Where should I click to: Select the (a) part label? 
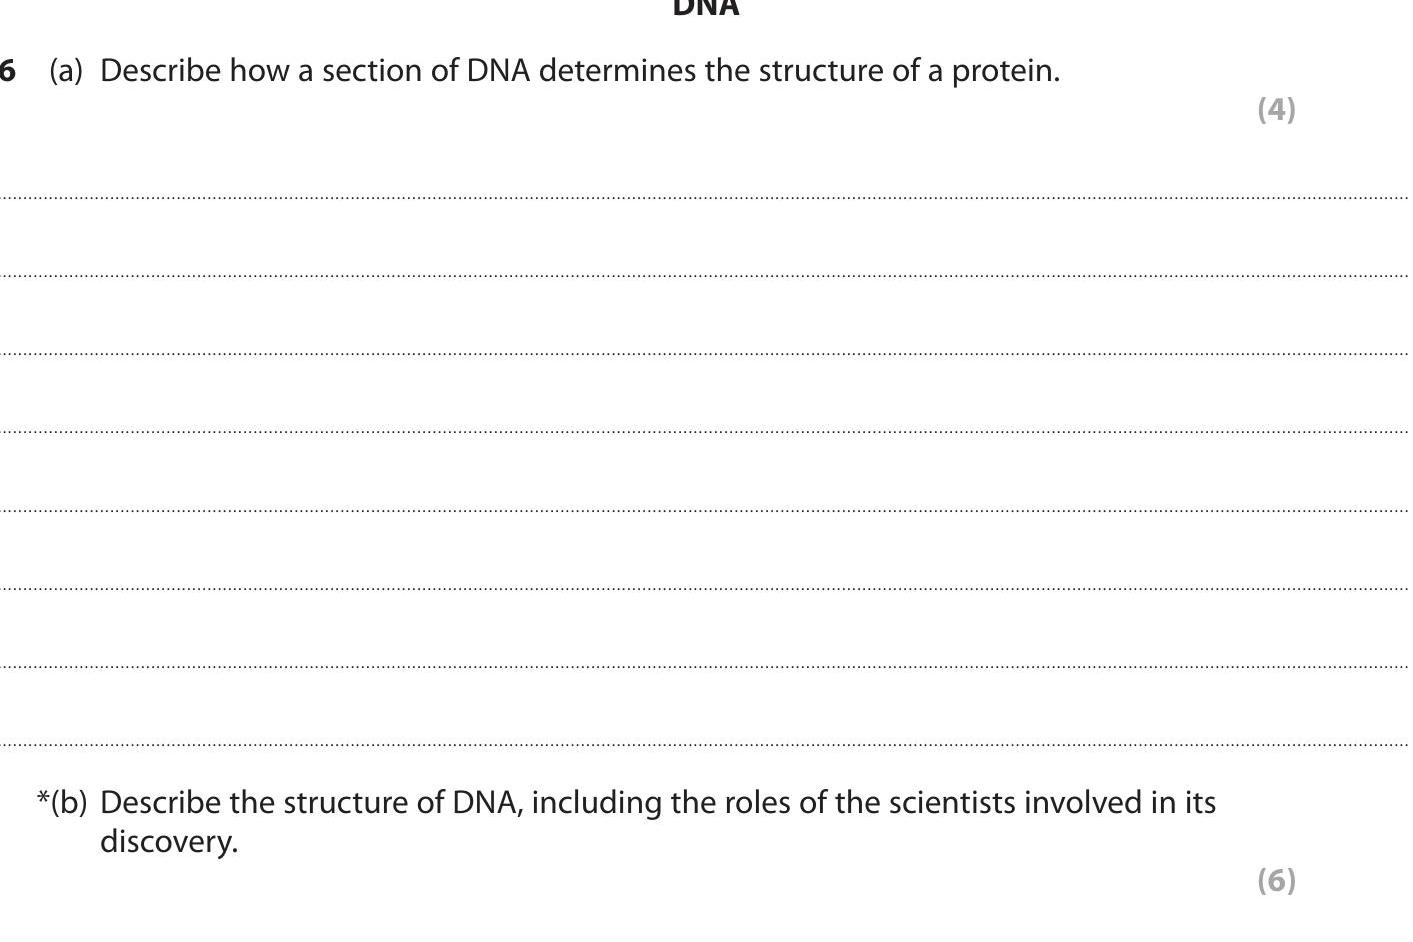66,71
